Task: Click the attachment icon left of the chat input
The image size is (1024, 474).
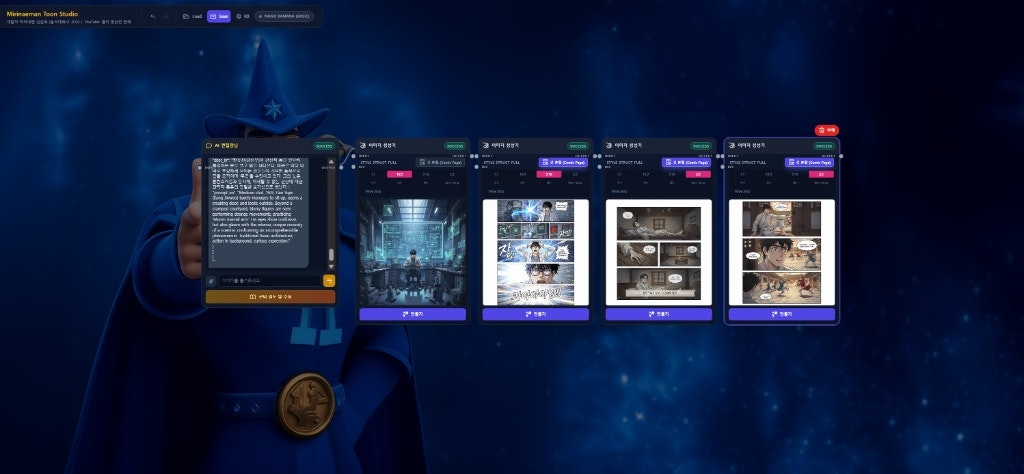Action: click(211, 281)
